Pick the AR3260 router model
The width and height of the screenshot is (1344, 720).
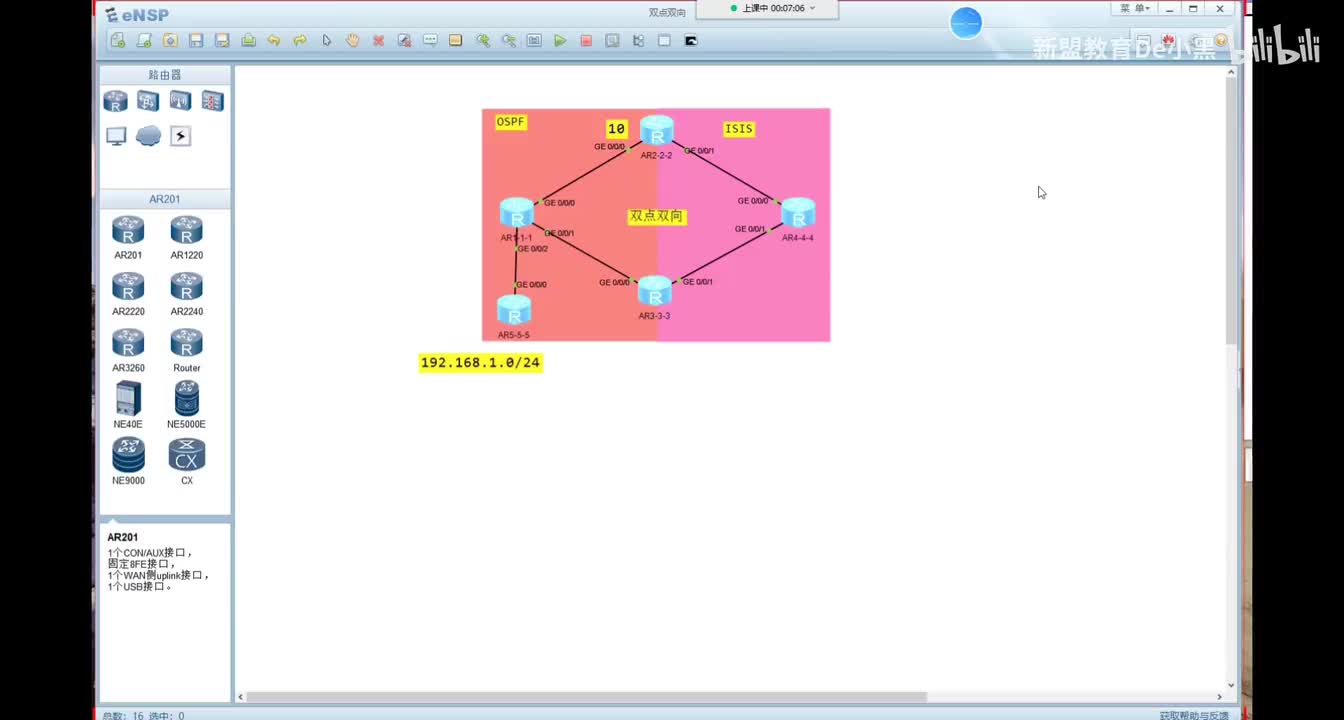coord(128,350)
